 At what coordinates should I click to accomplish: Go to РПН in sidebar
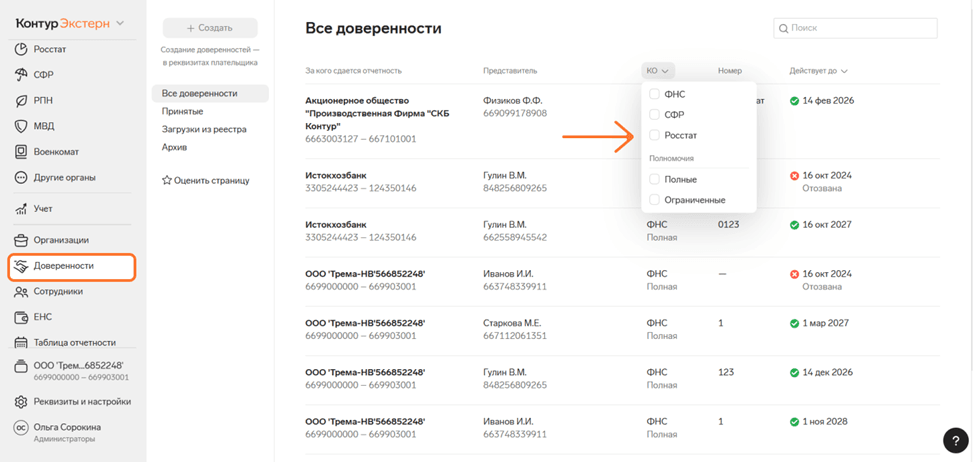(x=42, y=101)
